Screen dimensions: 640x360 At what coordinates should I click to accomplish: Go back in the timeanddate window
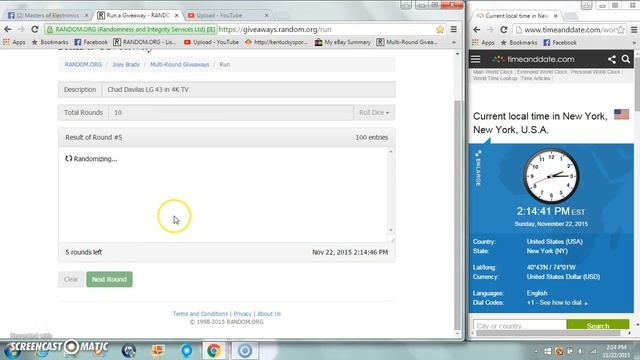[476, 30]
